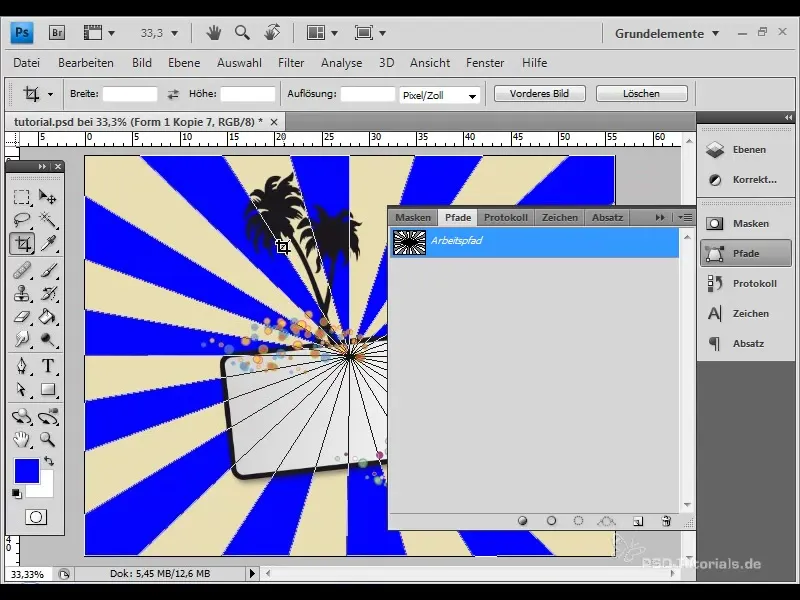
Task: Click the Hand tool in top bar
Action: tap(213, 33)
